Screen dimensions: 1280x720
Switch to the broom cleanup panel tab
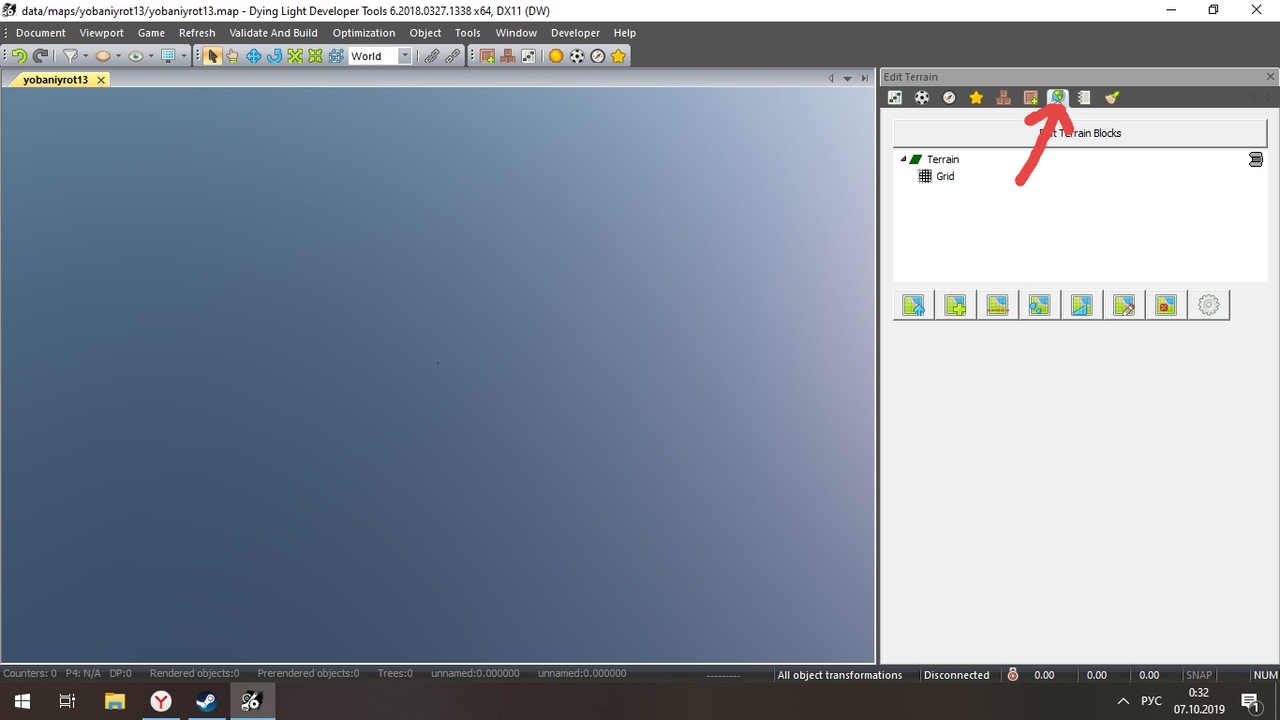coord(1111,97)
